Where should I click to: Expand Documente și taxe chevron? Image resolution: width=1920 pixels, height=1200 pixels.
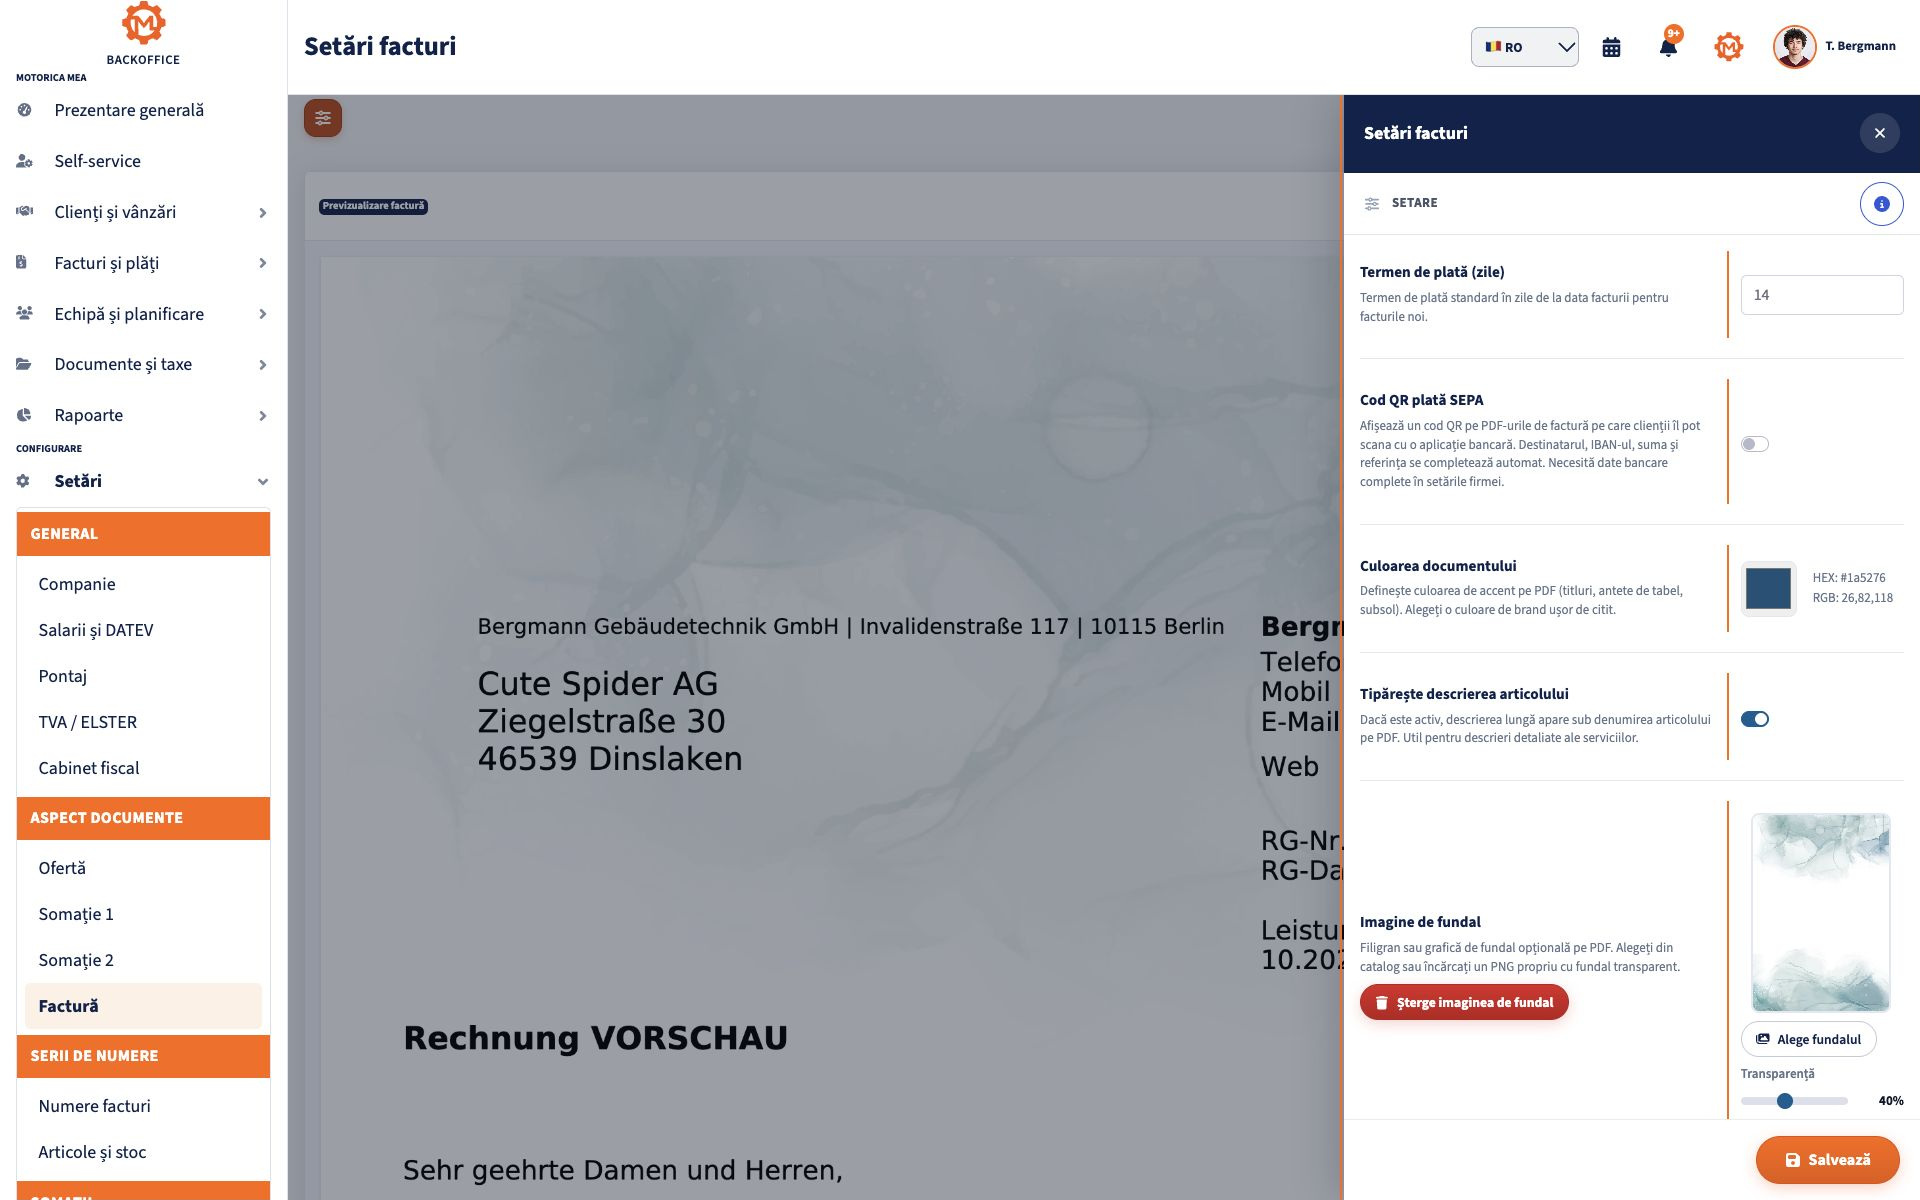[x=262, y=365]
